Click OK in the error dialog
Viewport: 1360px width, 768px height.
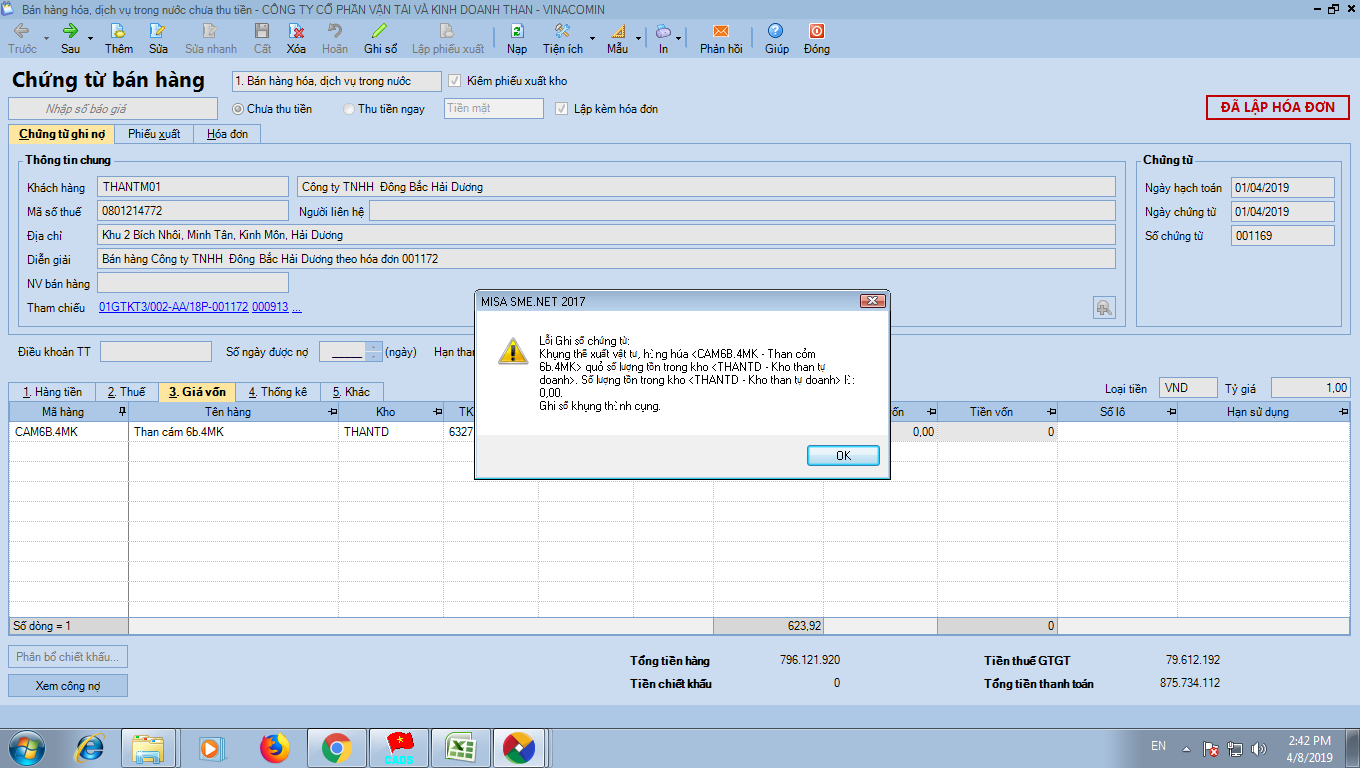click(x=843, y=456)
